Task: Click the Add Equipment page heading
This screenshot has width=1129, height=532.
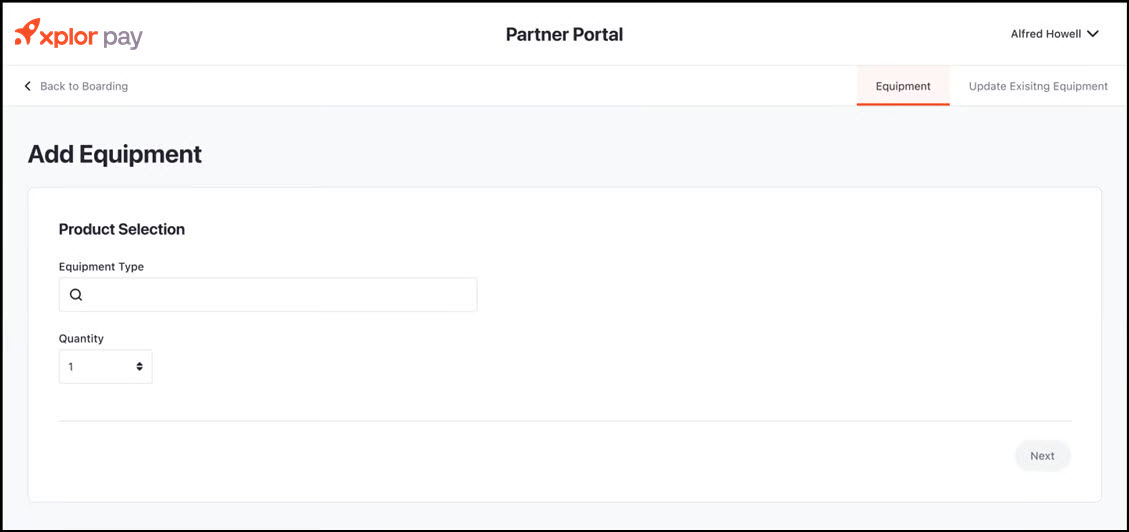Action: click(x=115, y=154)
